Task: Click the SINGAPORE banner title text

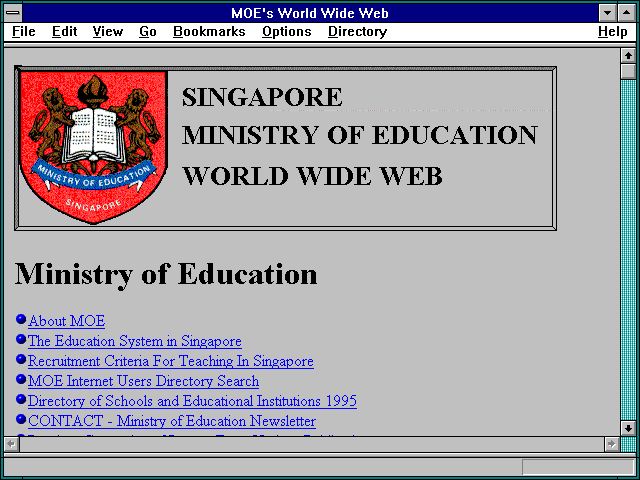Action: coord(262,97)
